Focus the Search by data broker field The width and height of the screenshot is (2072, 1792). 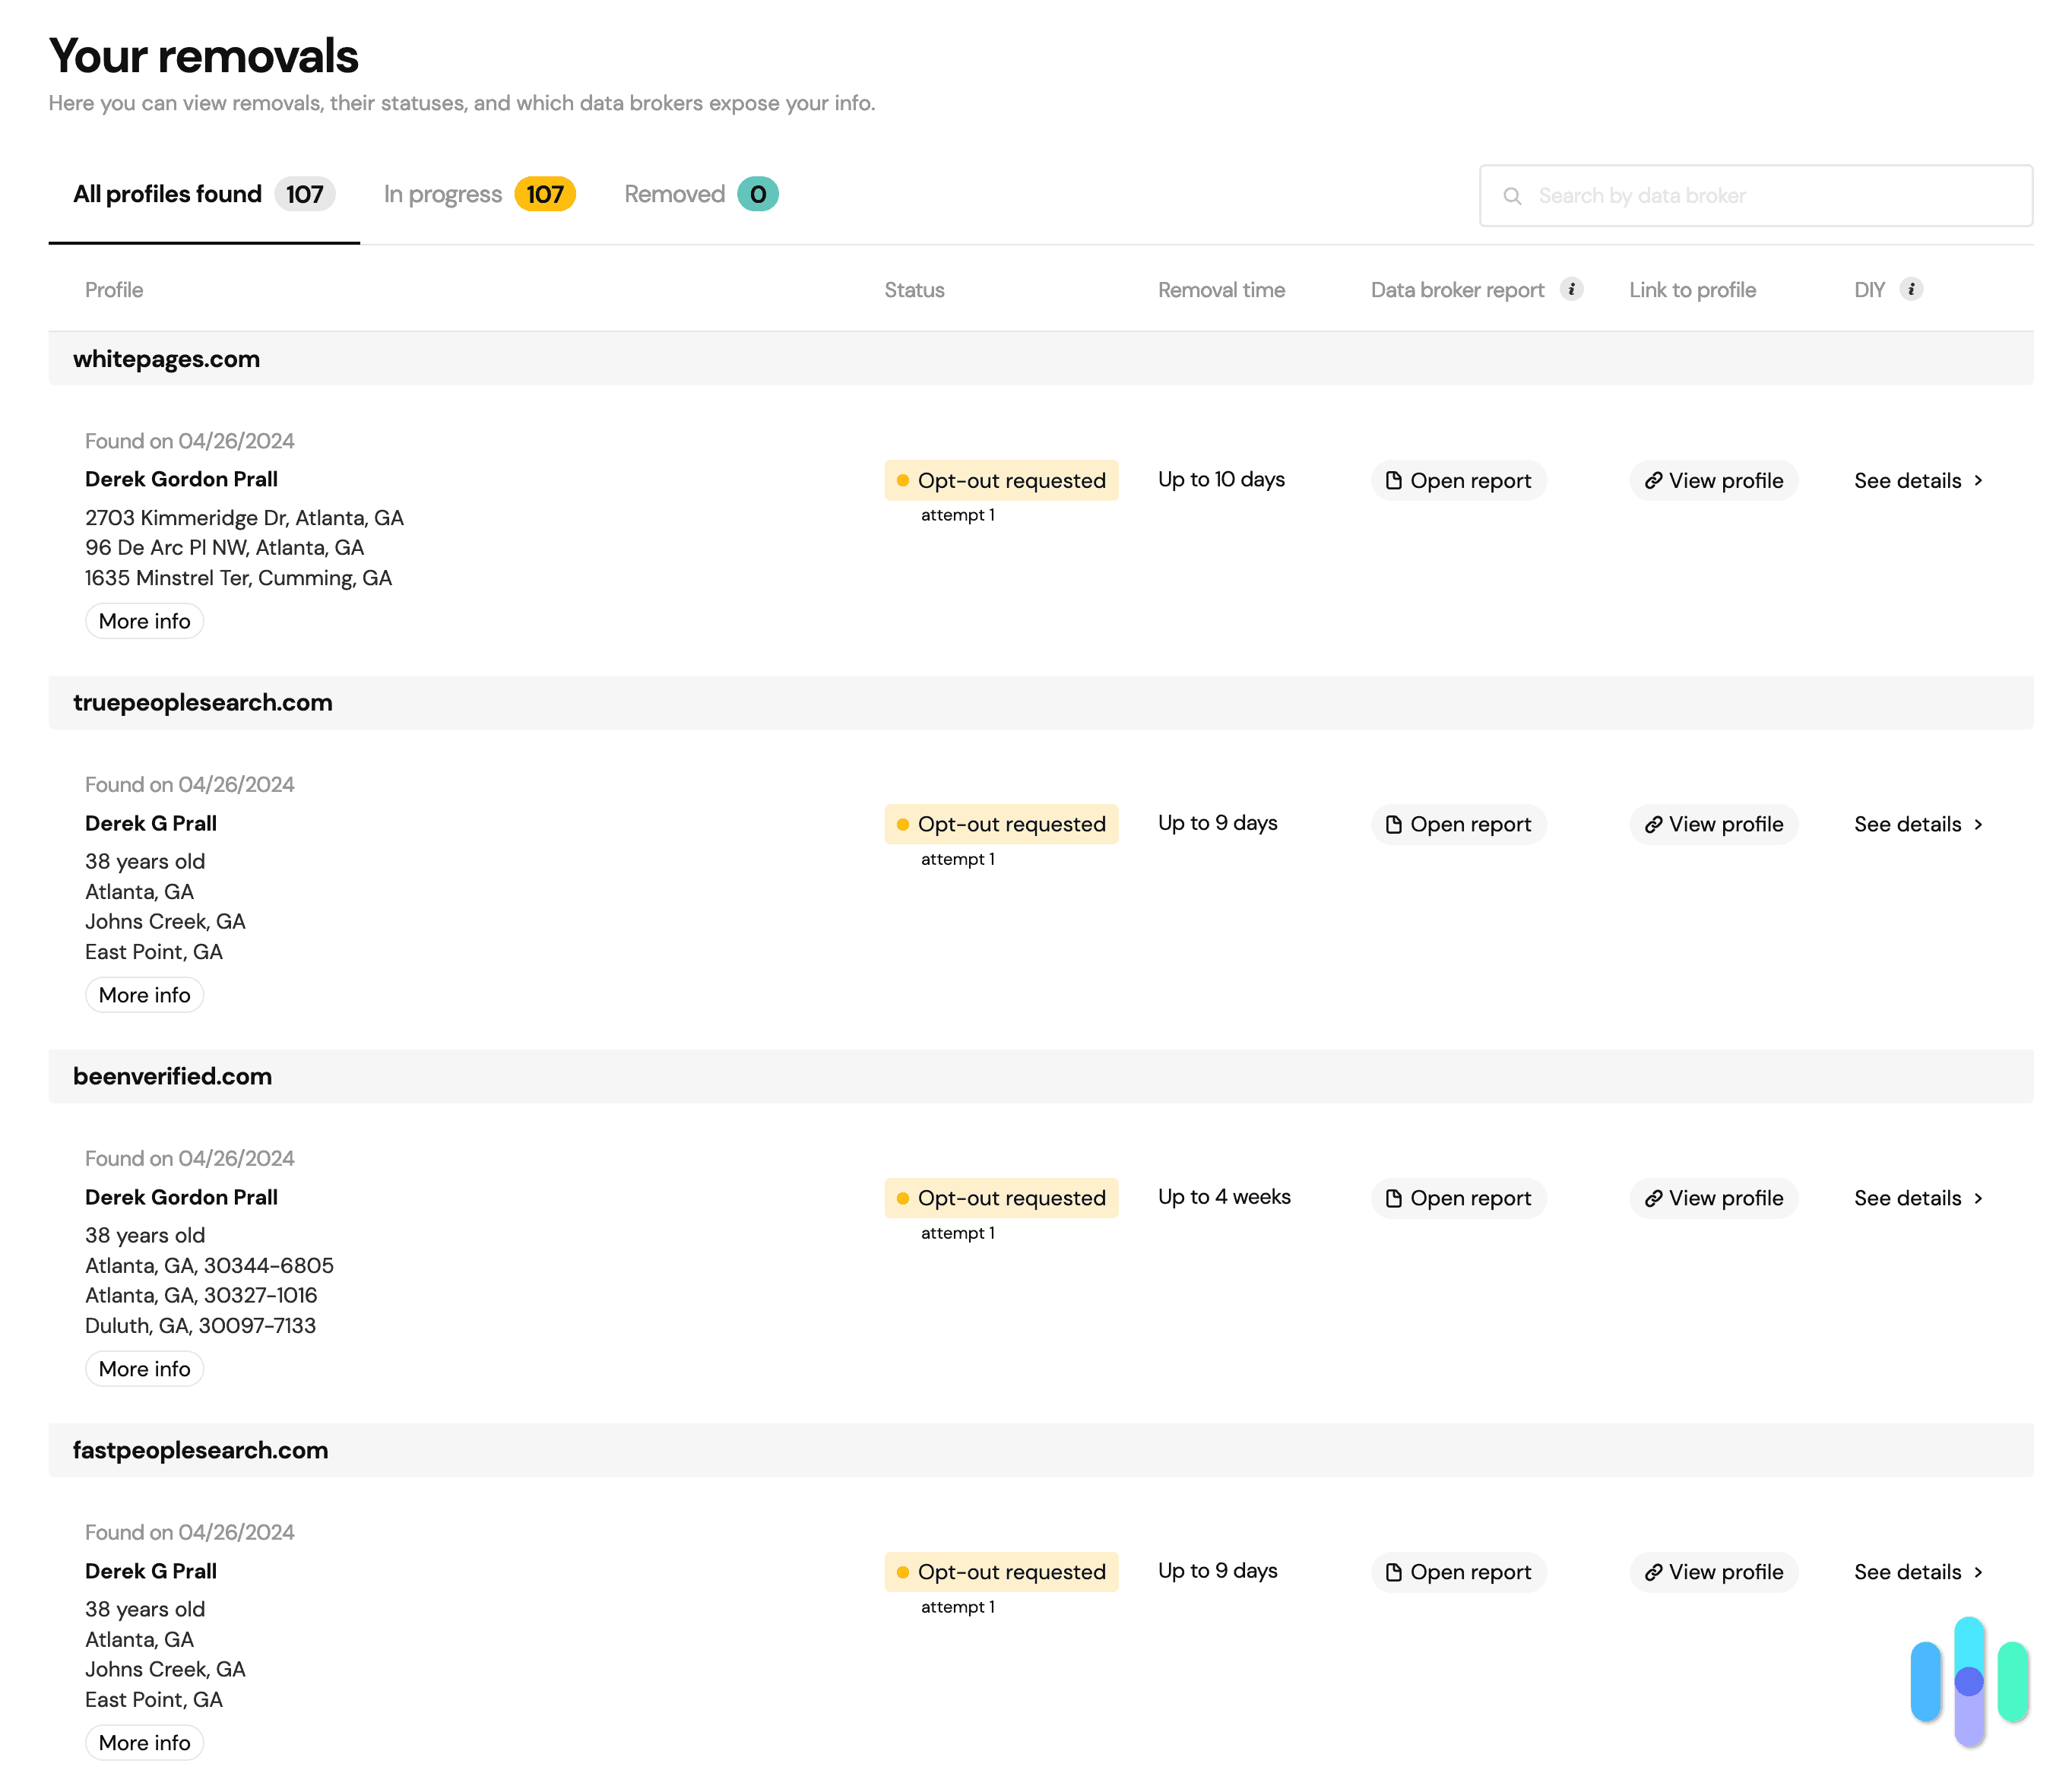1756,196
